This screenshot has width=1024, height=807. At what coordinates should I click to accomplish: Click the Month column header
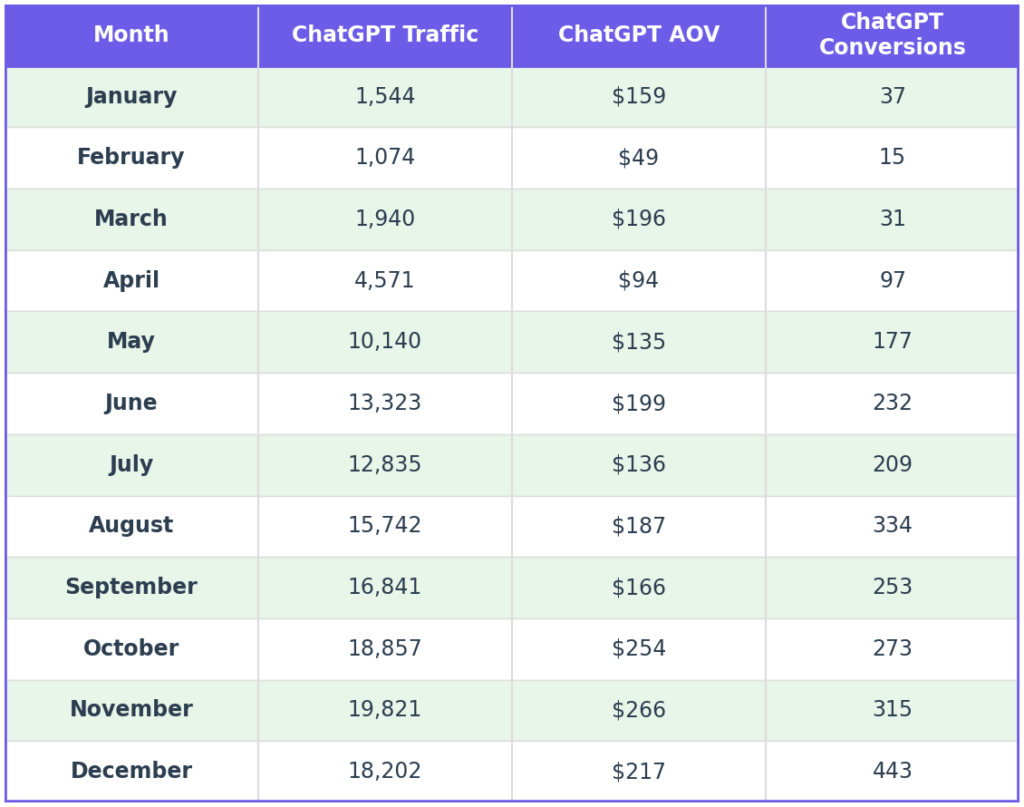tap(131, 35)
